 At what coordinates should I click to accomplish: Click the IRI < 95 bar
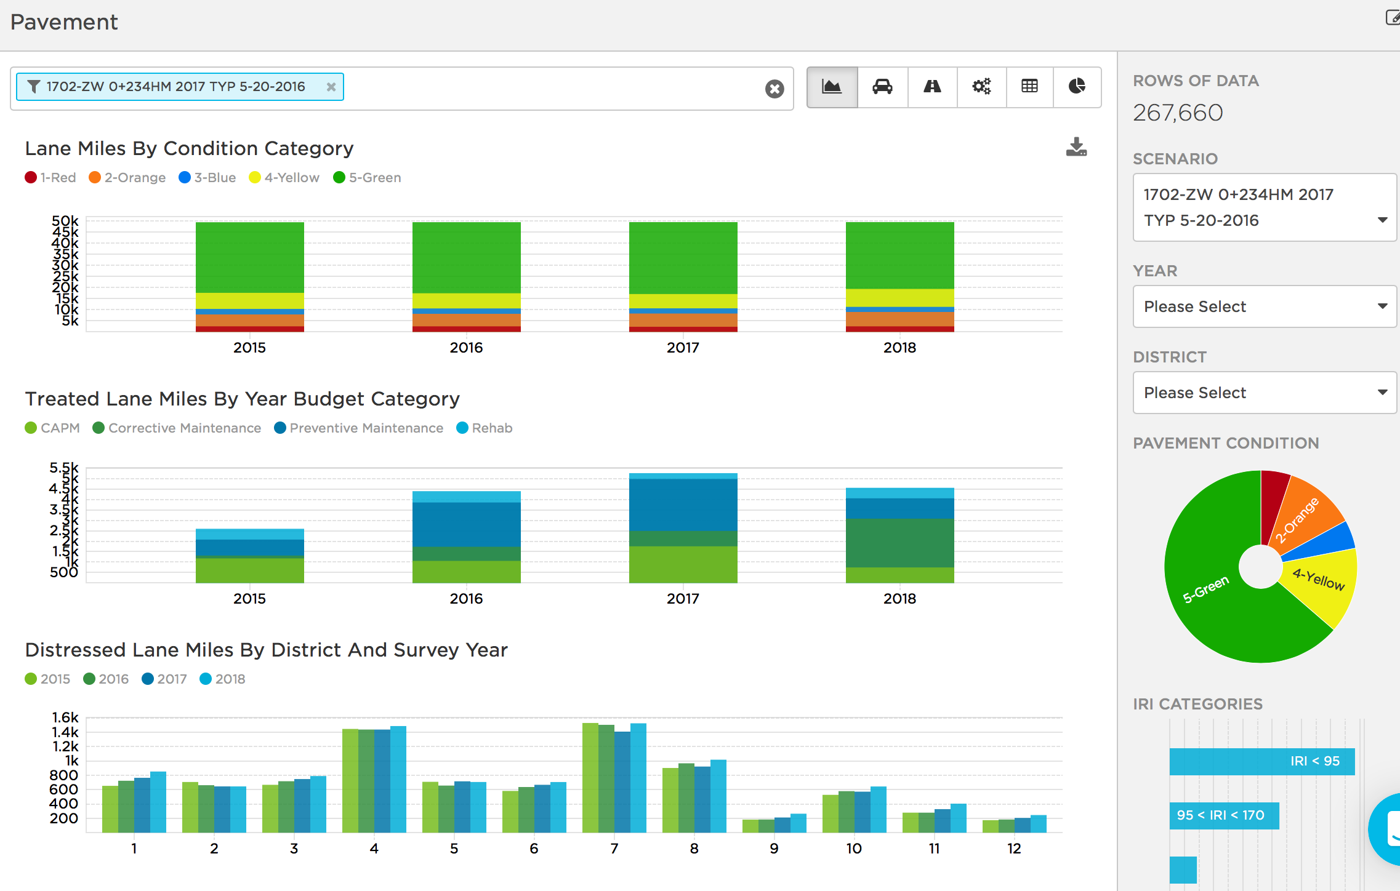click(1261, 761)
